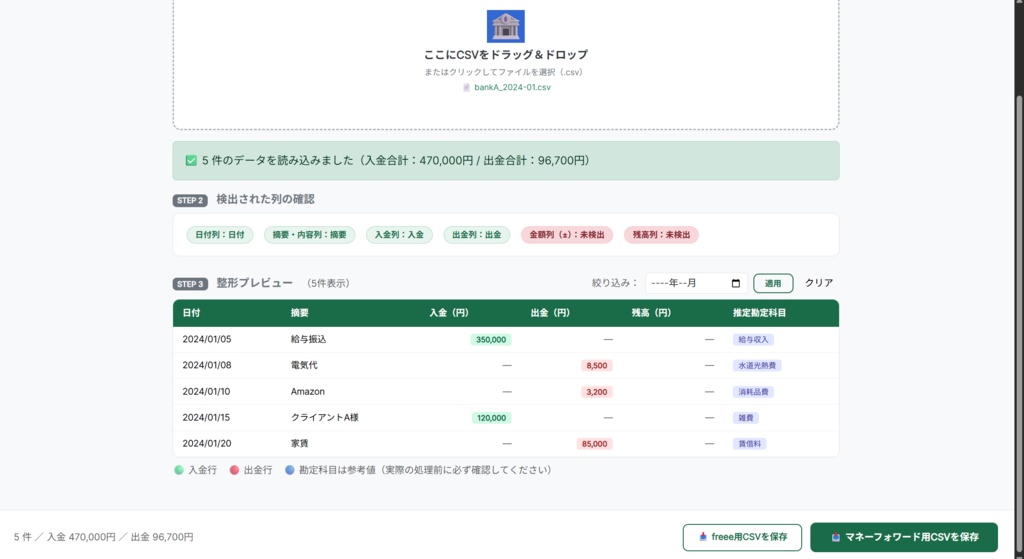
Task: Apply the month filter with 適用
Action: (x=773, y=283)
